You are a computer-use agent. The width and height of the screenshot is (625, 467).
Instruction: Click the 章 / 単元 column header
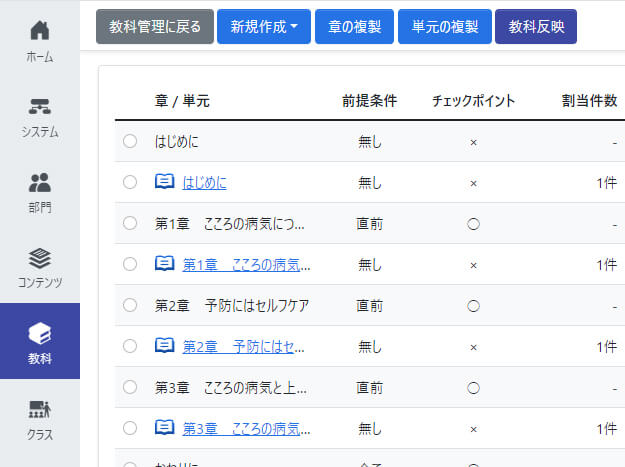(182, 101)
